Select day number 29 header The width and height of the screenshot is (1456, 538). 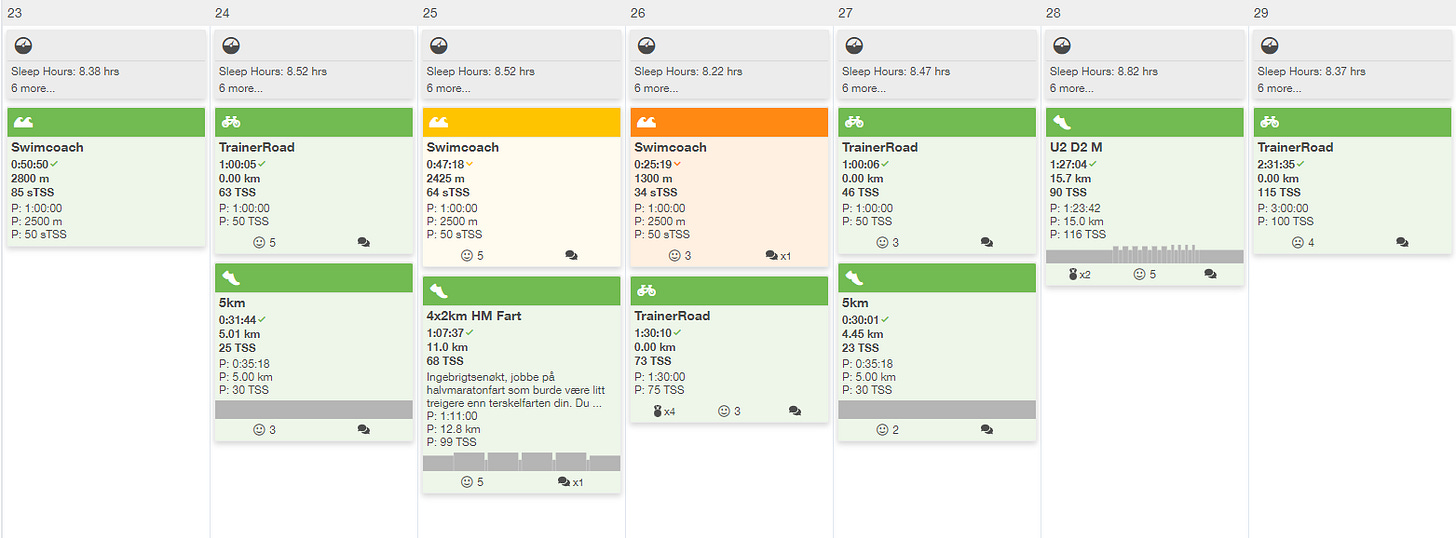click(x=1261, y=12)
